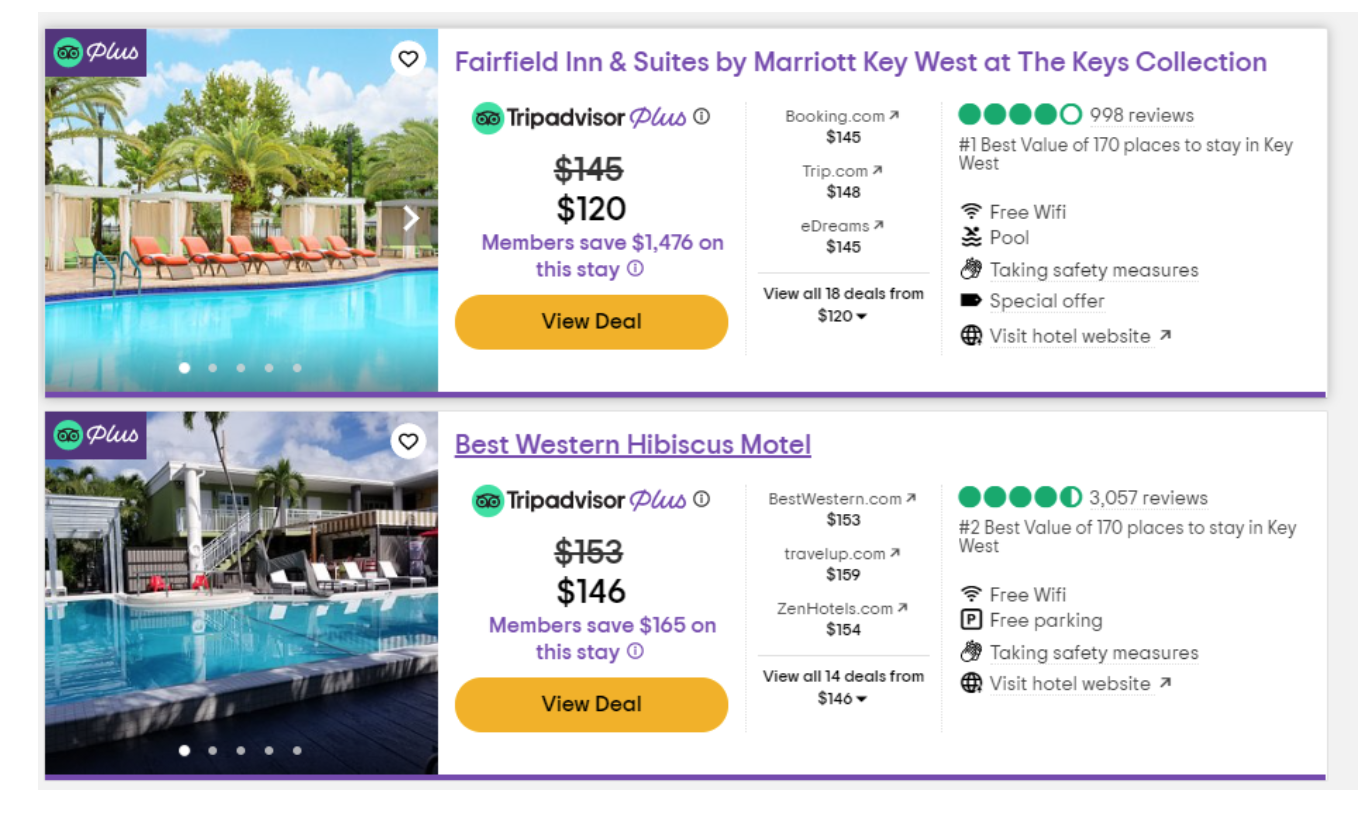Click View Deal for Best Western Hibiscus
Screen dimensions: 1372x814
tap(591, 704)
